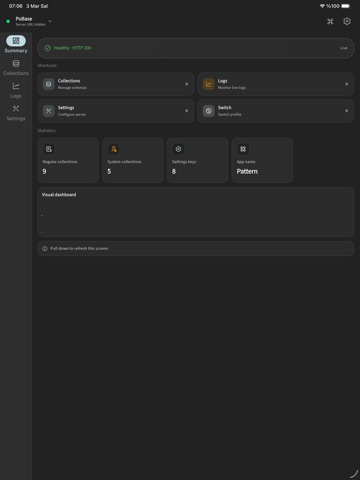Click the Regular collections count 9
The height and width of the screenshot is (480, 360).
point(44,171)
